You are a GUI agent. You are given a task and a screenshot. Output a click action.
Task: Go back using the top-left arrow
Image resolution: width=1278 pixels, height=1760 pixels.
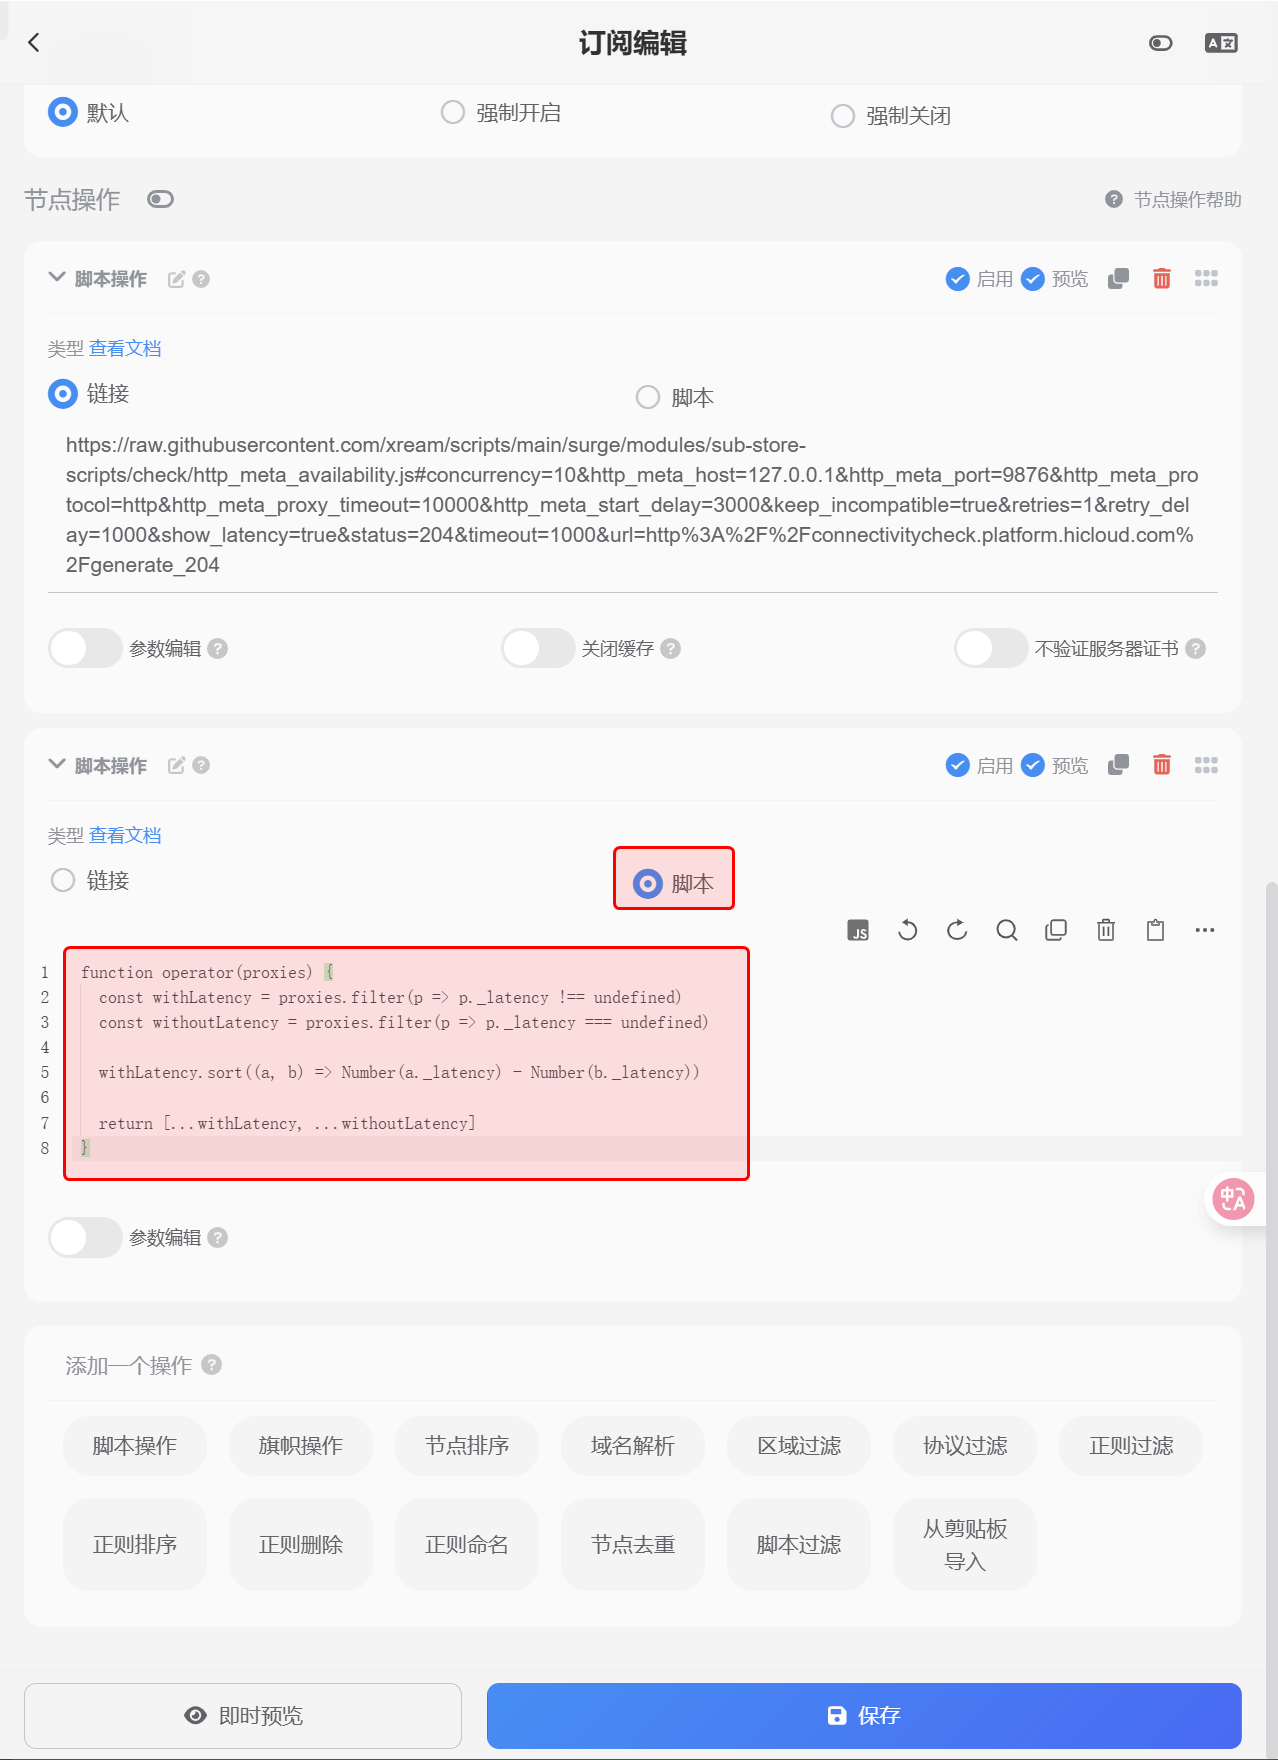pos(34,42)
